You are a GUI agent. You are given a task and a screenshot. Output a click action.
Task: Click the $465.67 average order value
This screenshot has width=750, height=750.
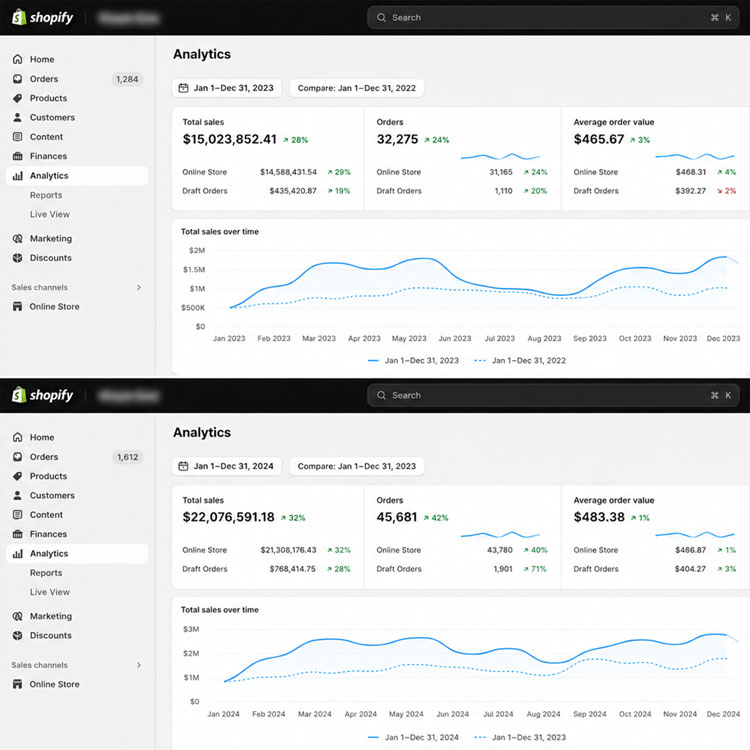599,139
